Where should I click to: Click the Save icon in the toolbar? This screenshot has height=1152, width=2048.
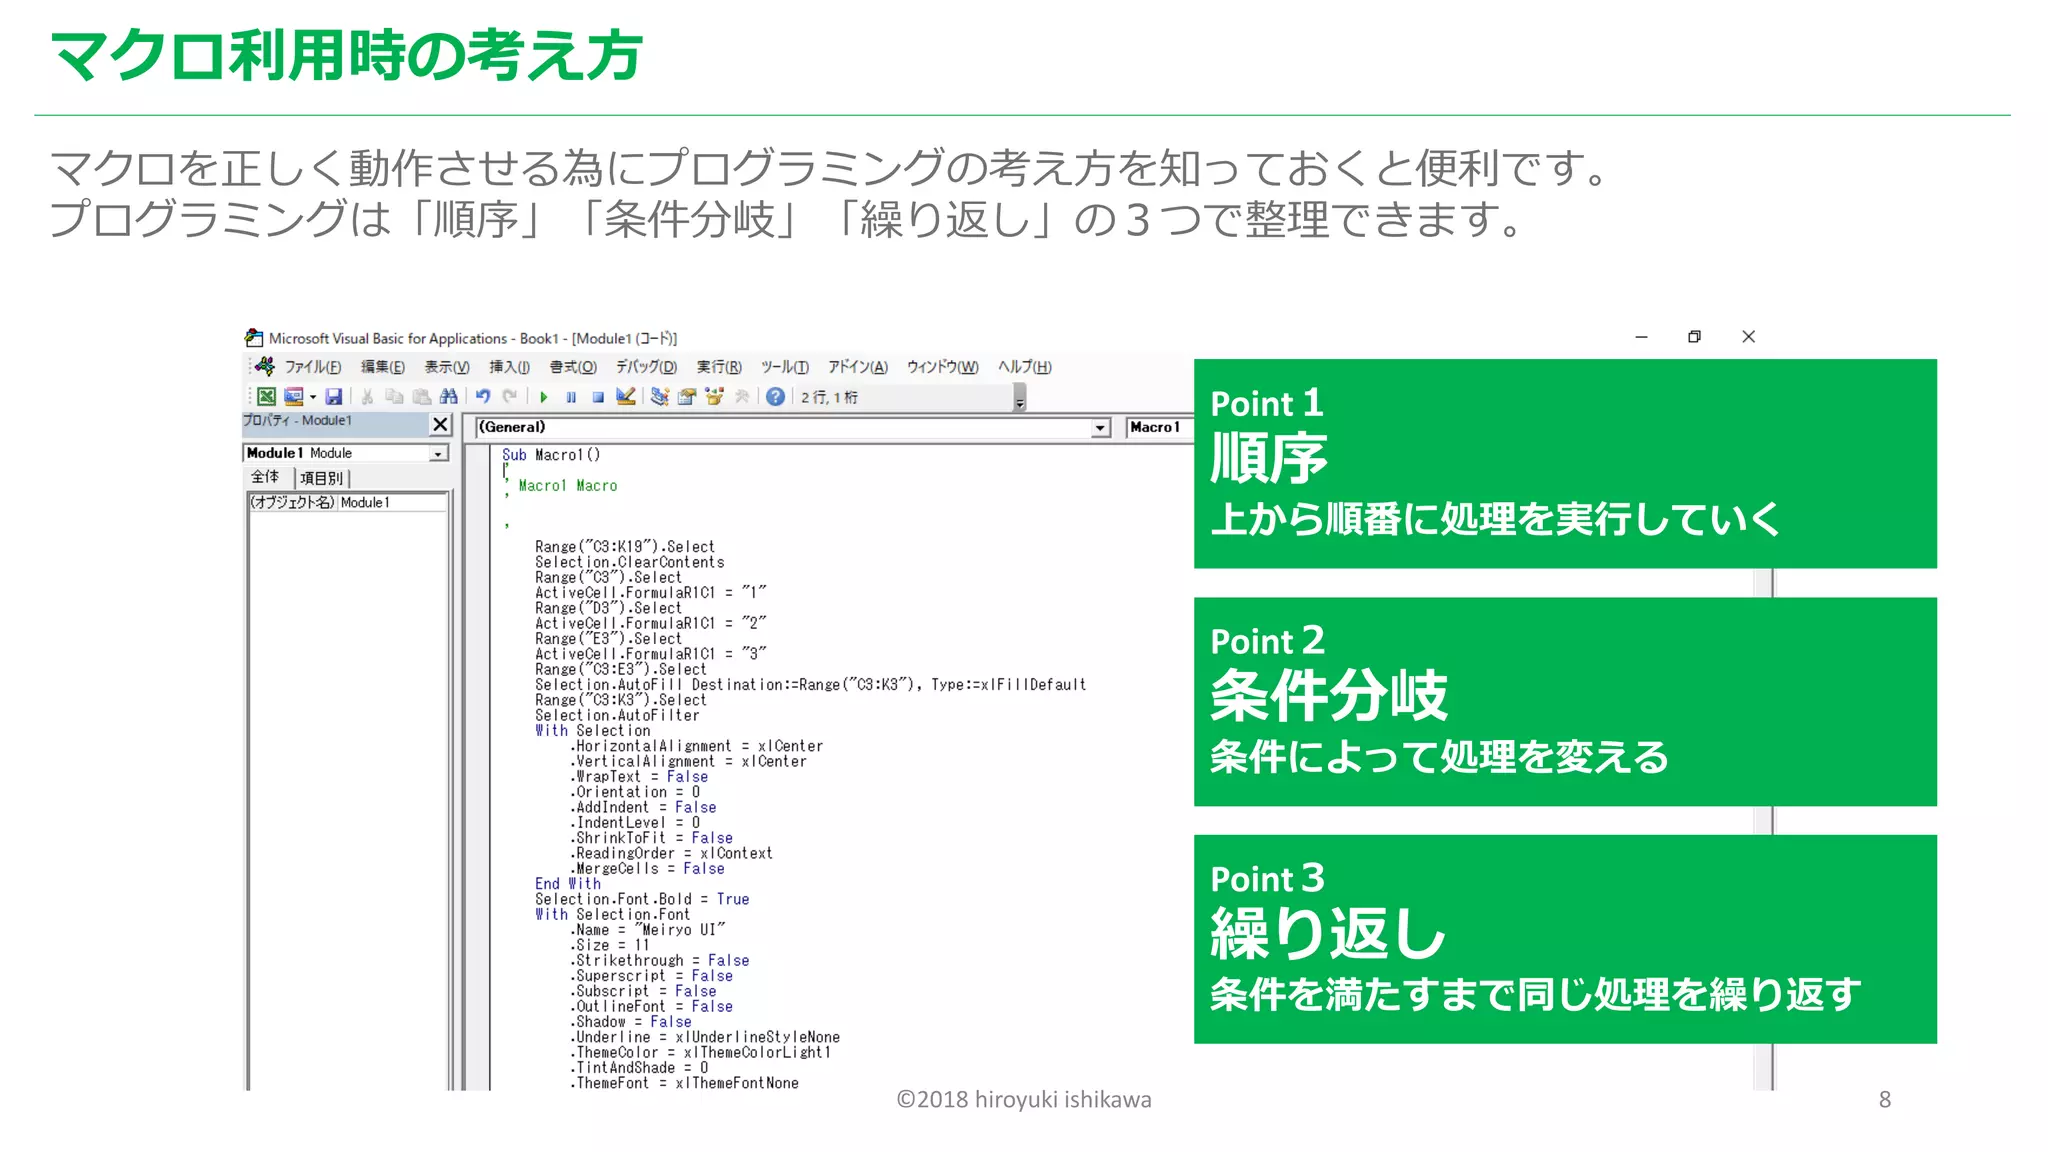[334, 397]
